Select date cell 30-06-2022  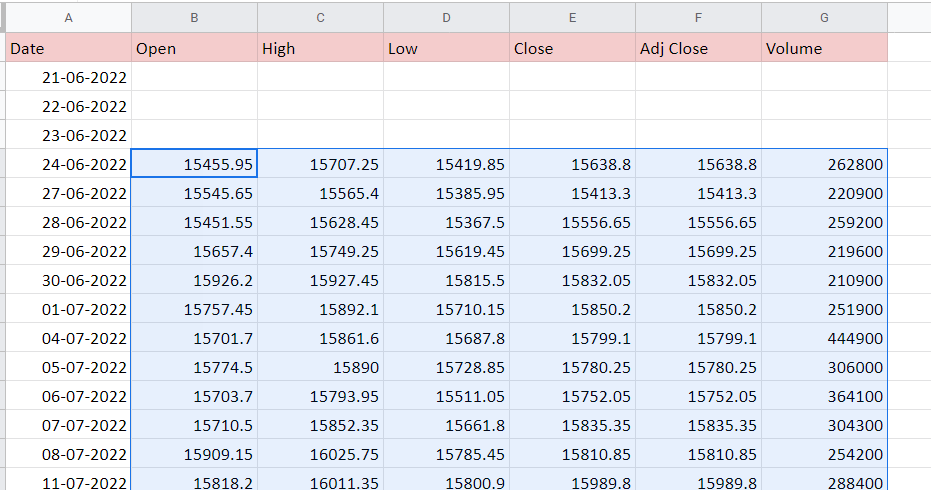tap(68, 280)
